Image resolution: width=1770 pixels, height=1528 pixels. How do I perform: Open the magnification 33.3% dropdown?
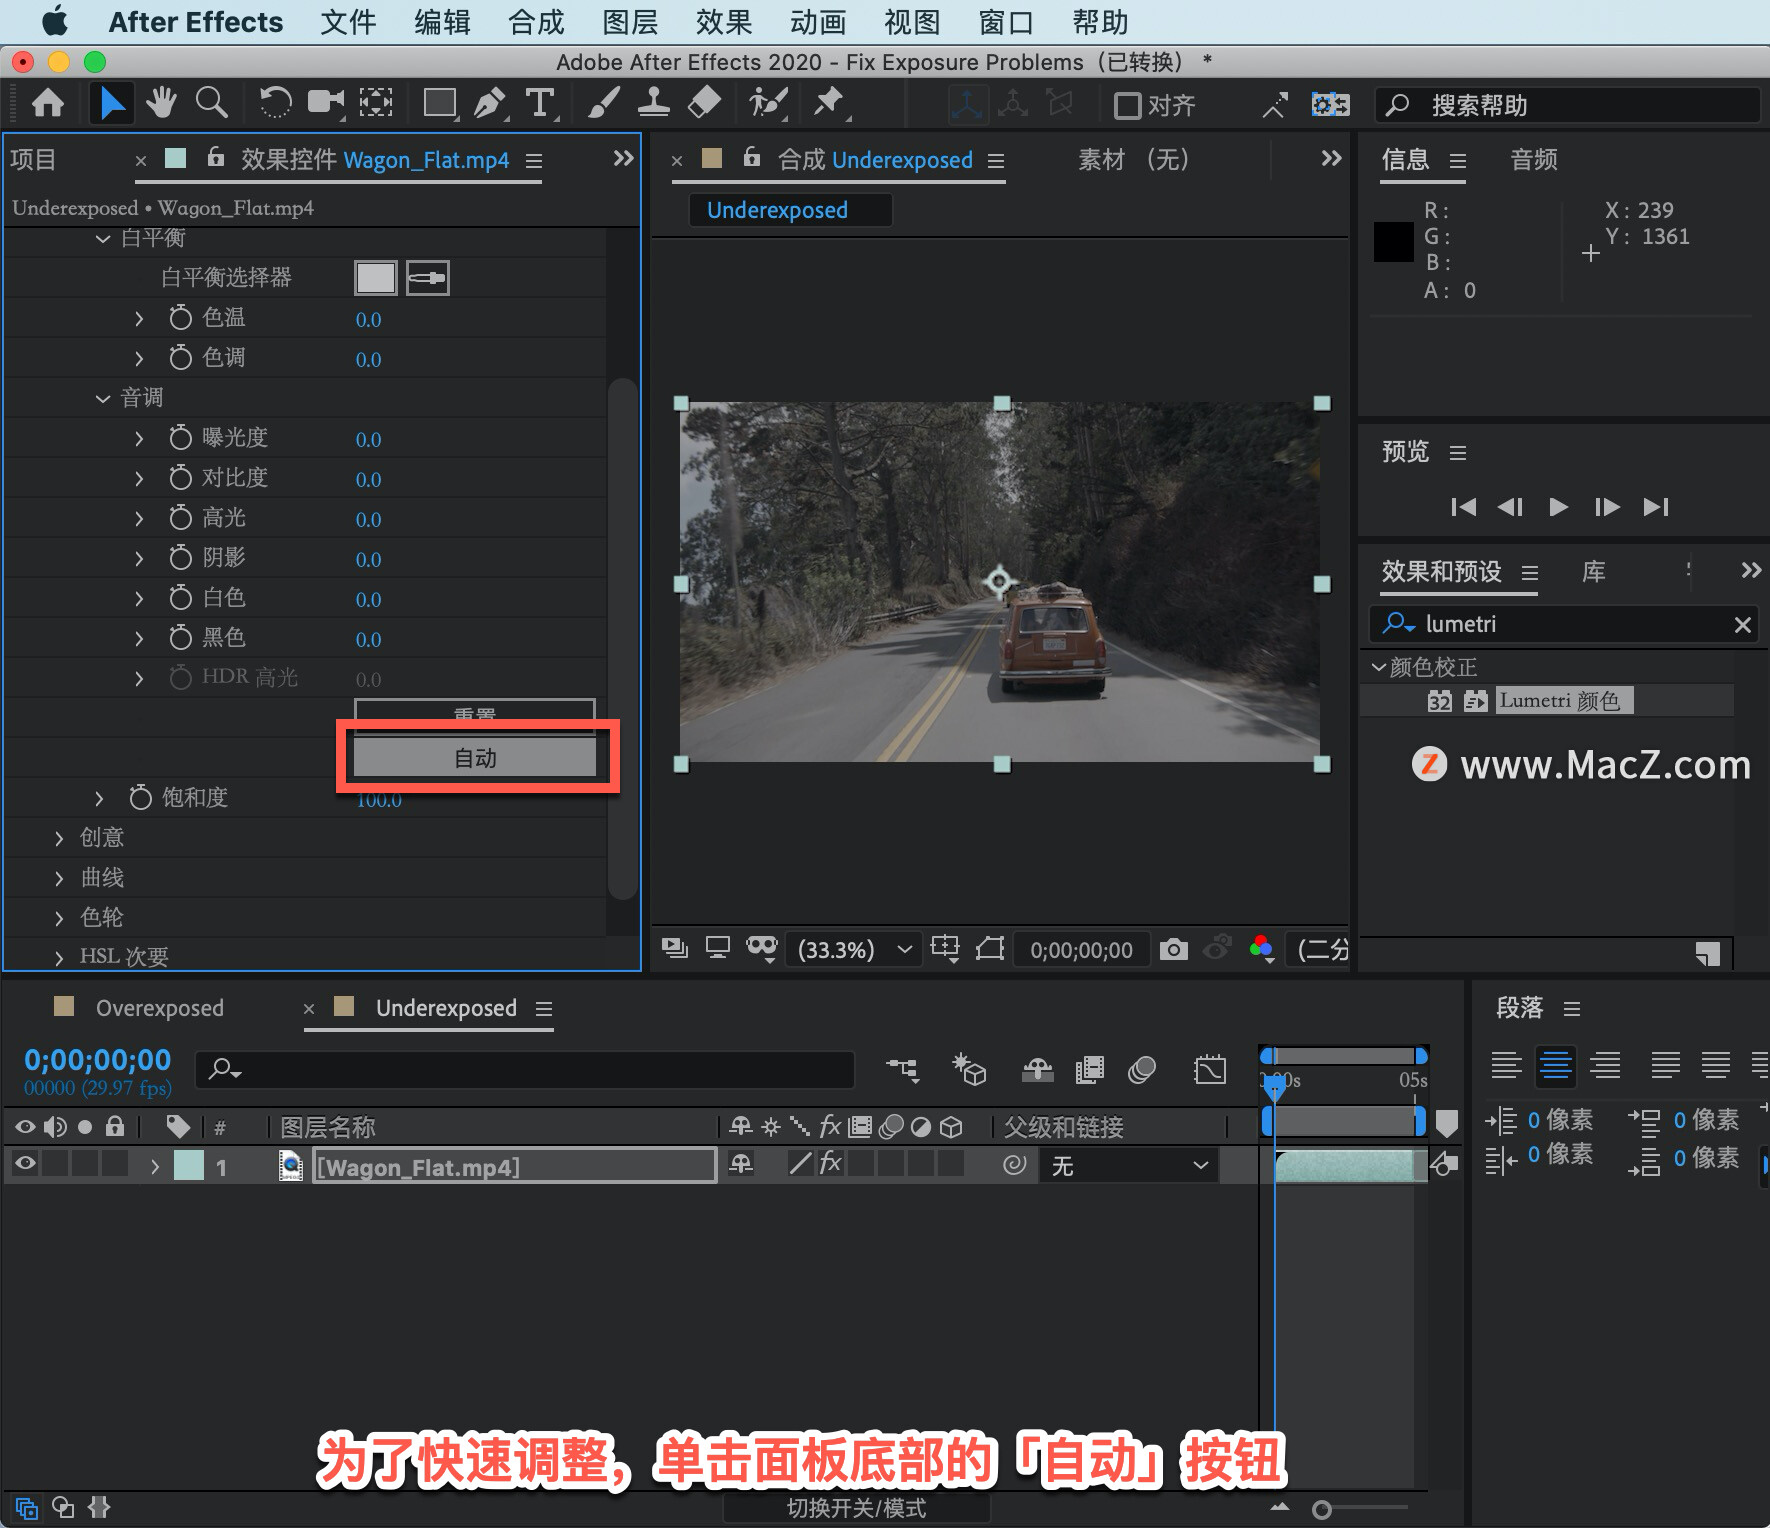click(854, 949)
